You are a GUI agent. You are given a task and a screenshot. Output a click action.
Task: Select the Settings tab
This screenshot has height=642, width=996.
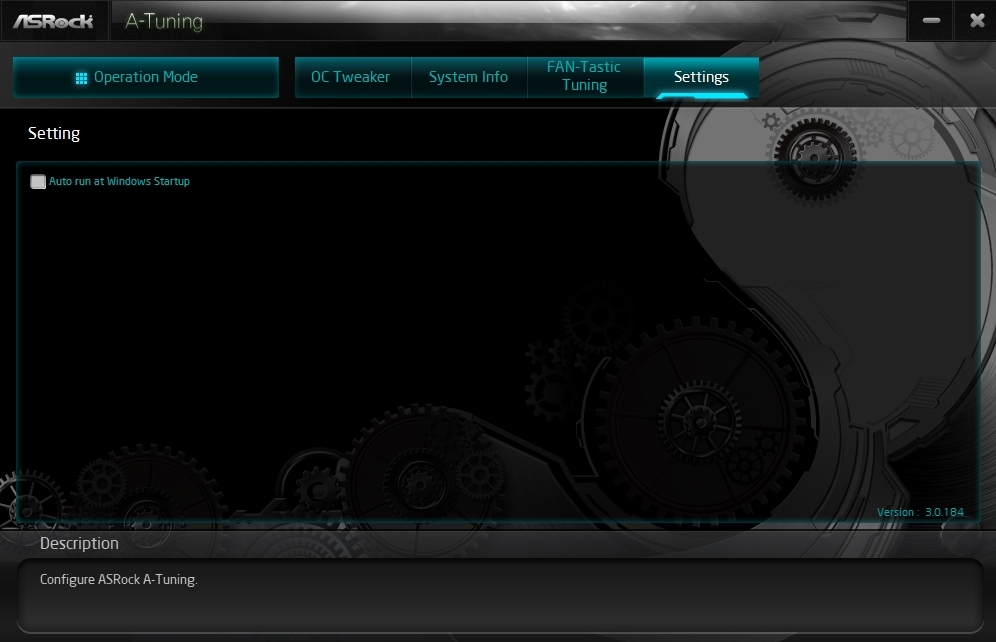pos(701,77)
